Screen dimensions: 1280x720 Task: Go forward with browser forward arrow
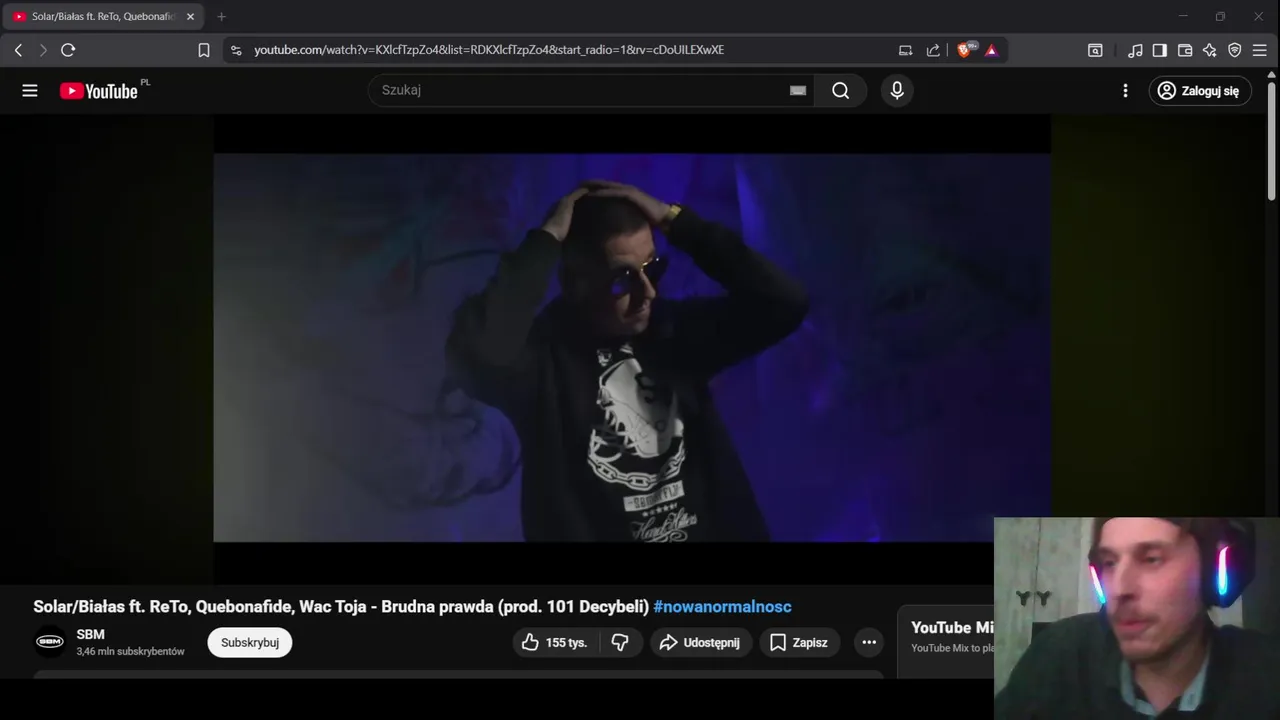[43, 50]
